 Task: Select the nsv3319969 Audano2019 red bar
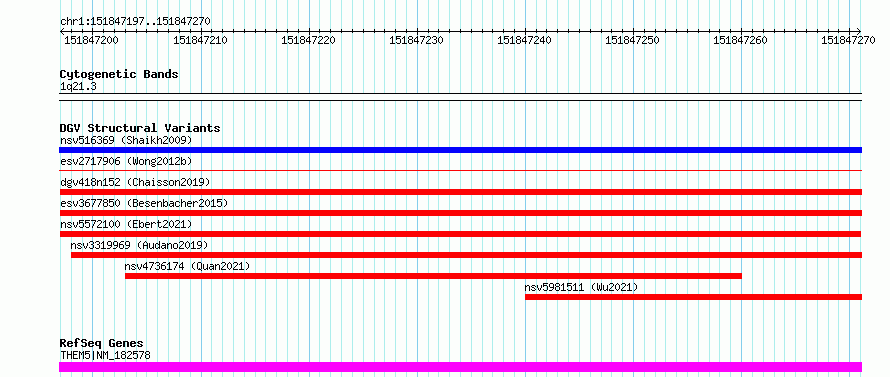coord(466,255)
